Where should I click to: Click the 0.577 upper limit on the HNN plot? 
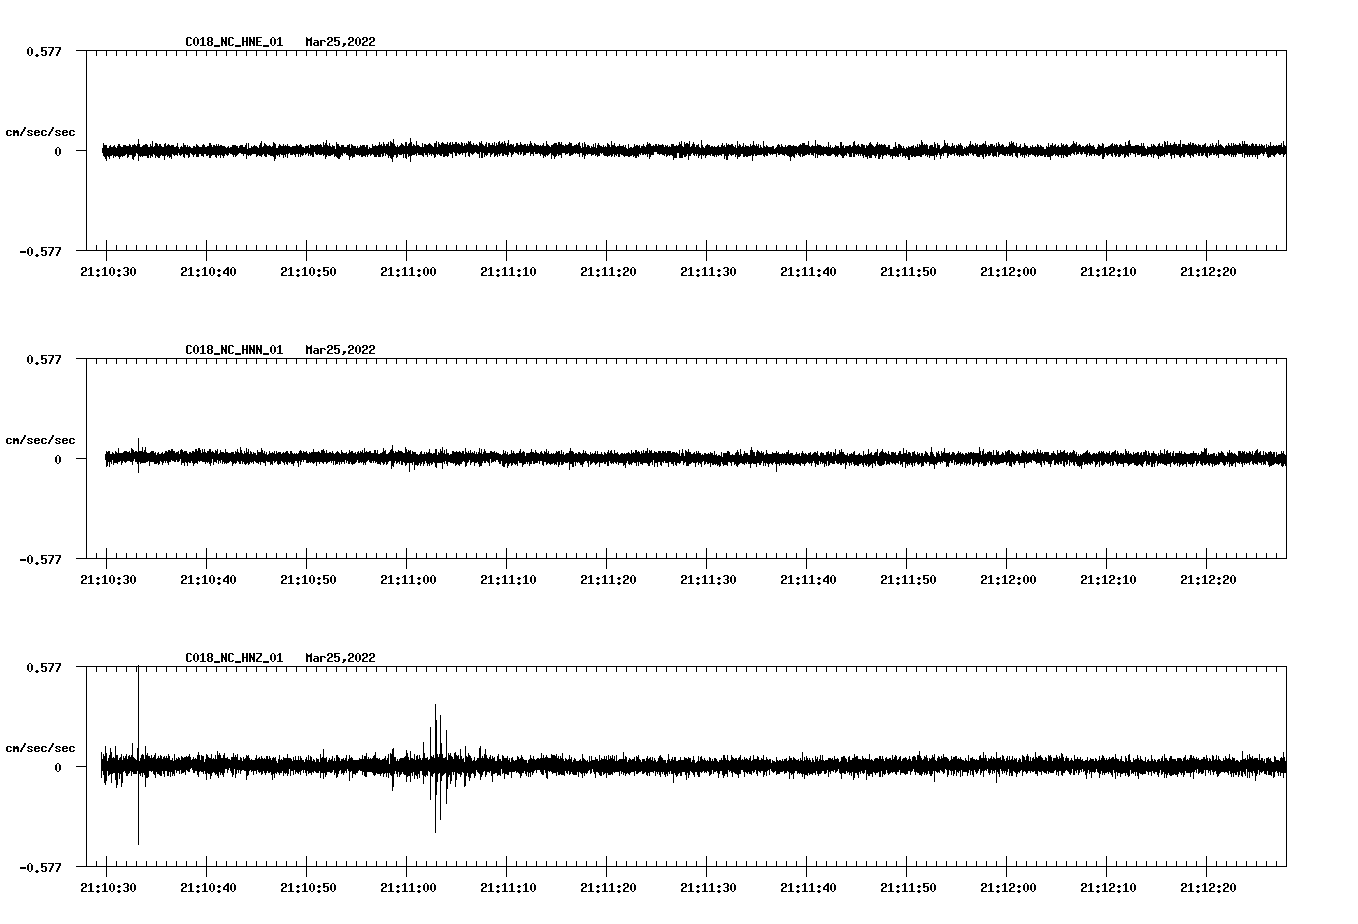pos(43,359)
